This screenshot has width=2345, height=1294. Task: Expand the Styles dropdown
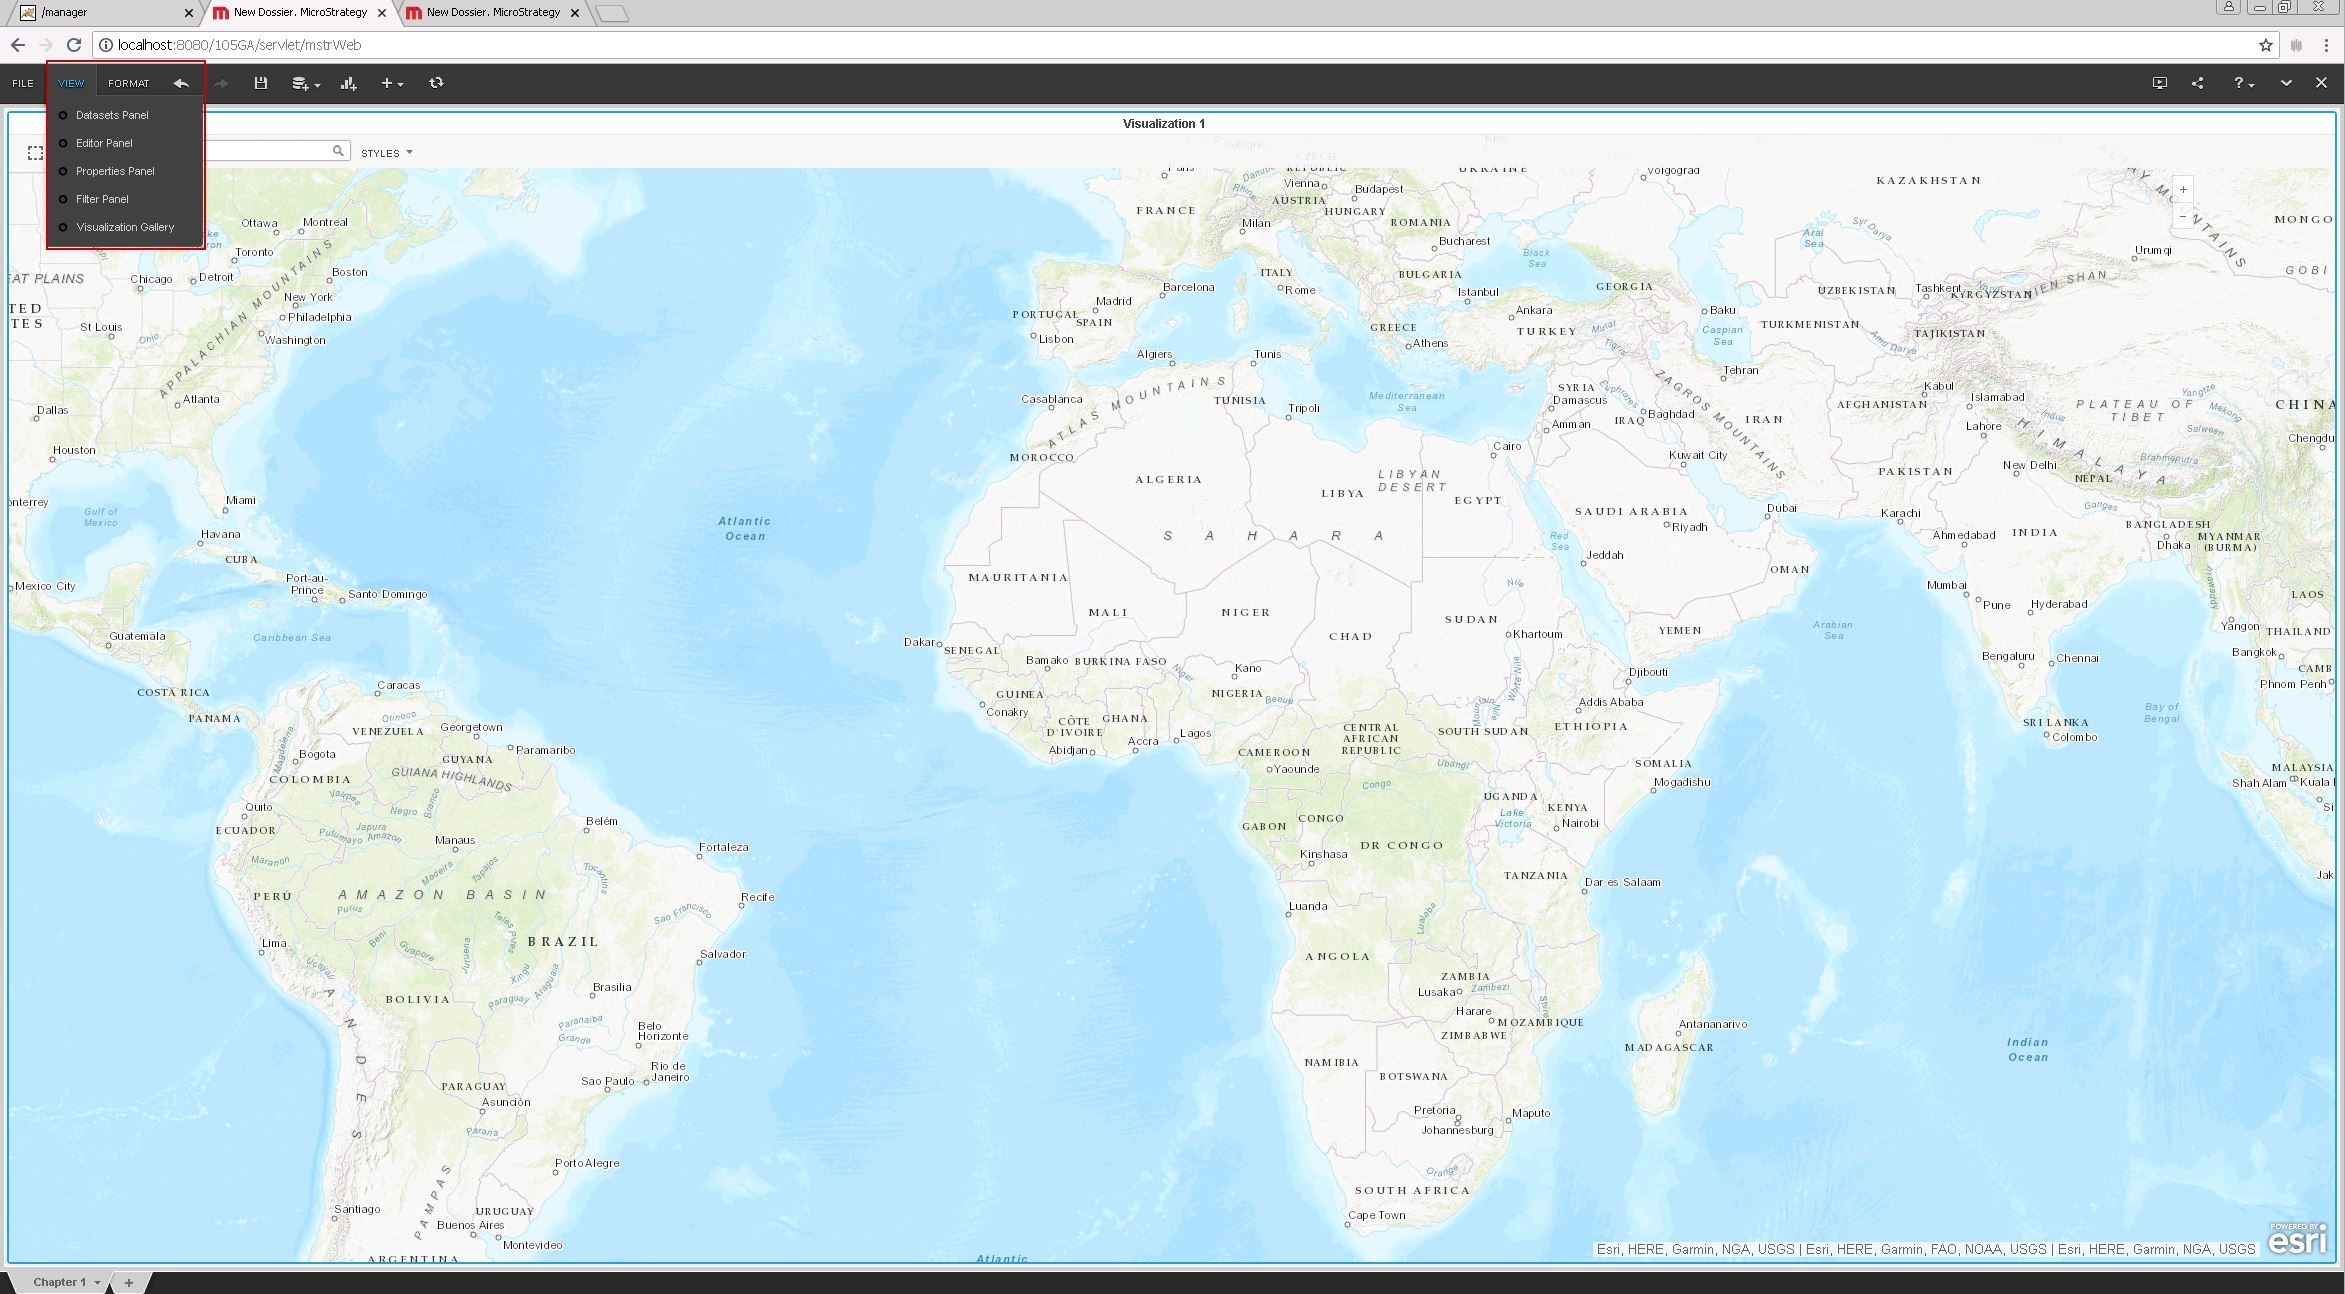coord(386,153)
